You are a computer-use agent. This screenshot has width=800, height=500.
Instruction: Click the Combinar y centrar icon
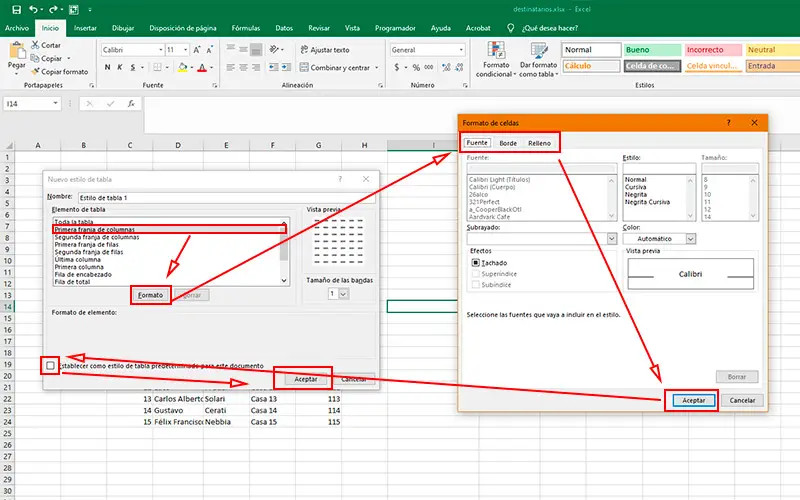[x=303, y=68]
